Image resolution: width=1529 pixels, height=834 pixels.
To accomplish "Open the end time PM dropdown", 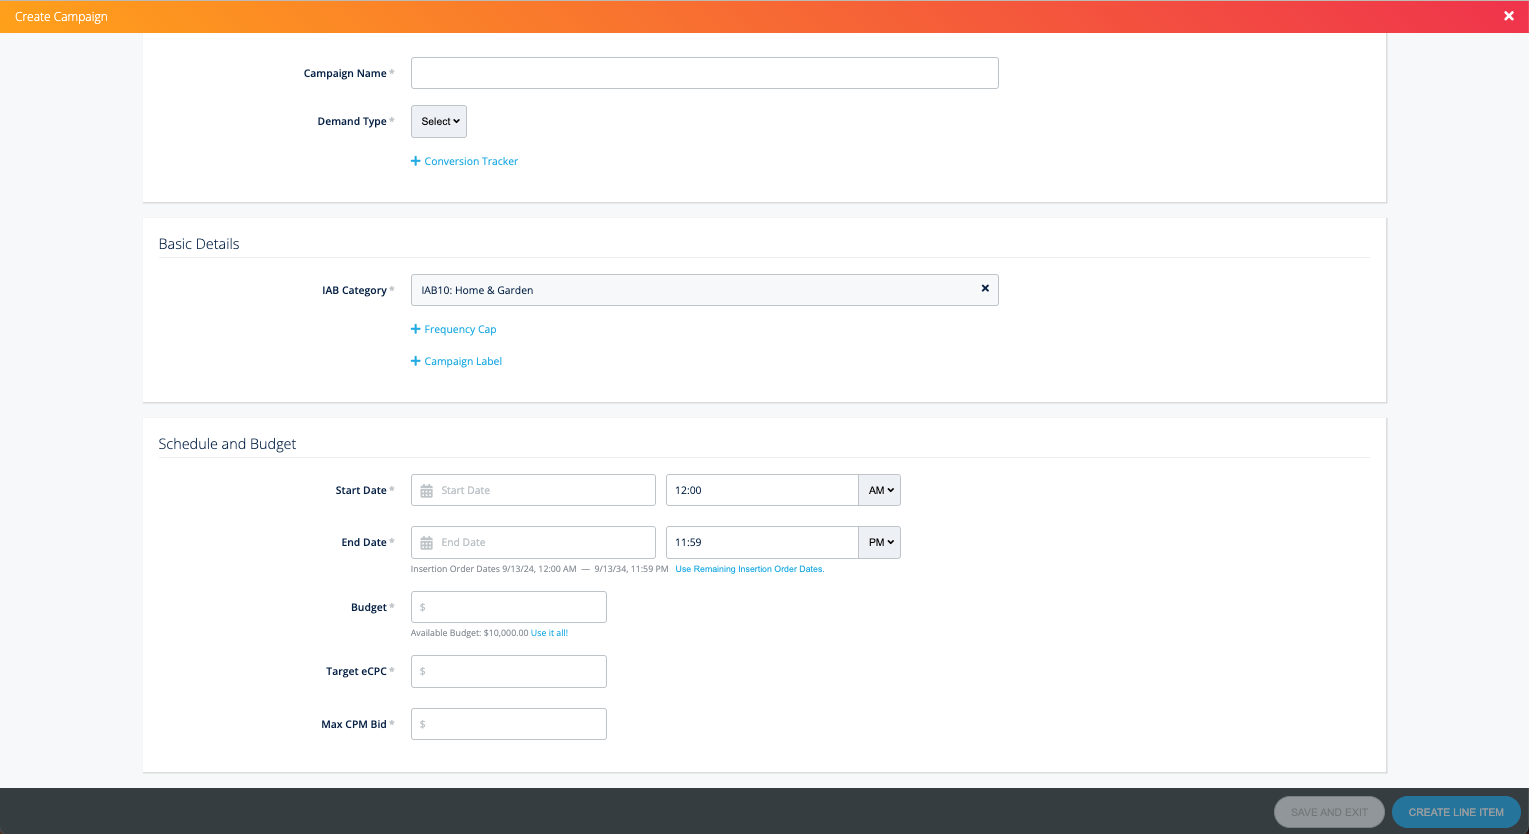I will click(x=880, y=543).
